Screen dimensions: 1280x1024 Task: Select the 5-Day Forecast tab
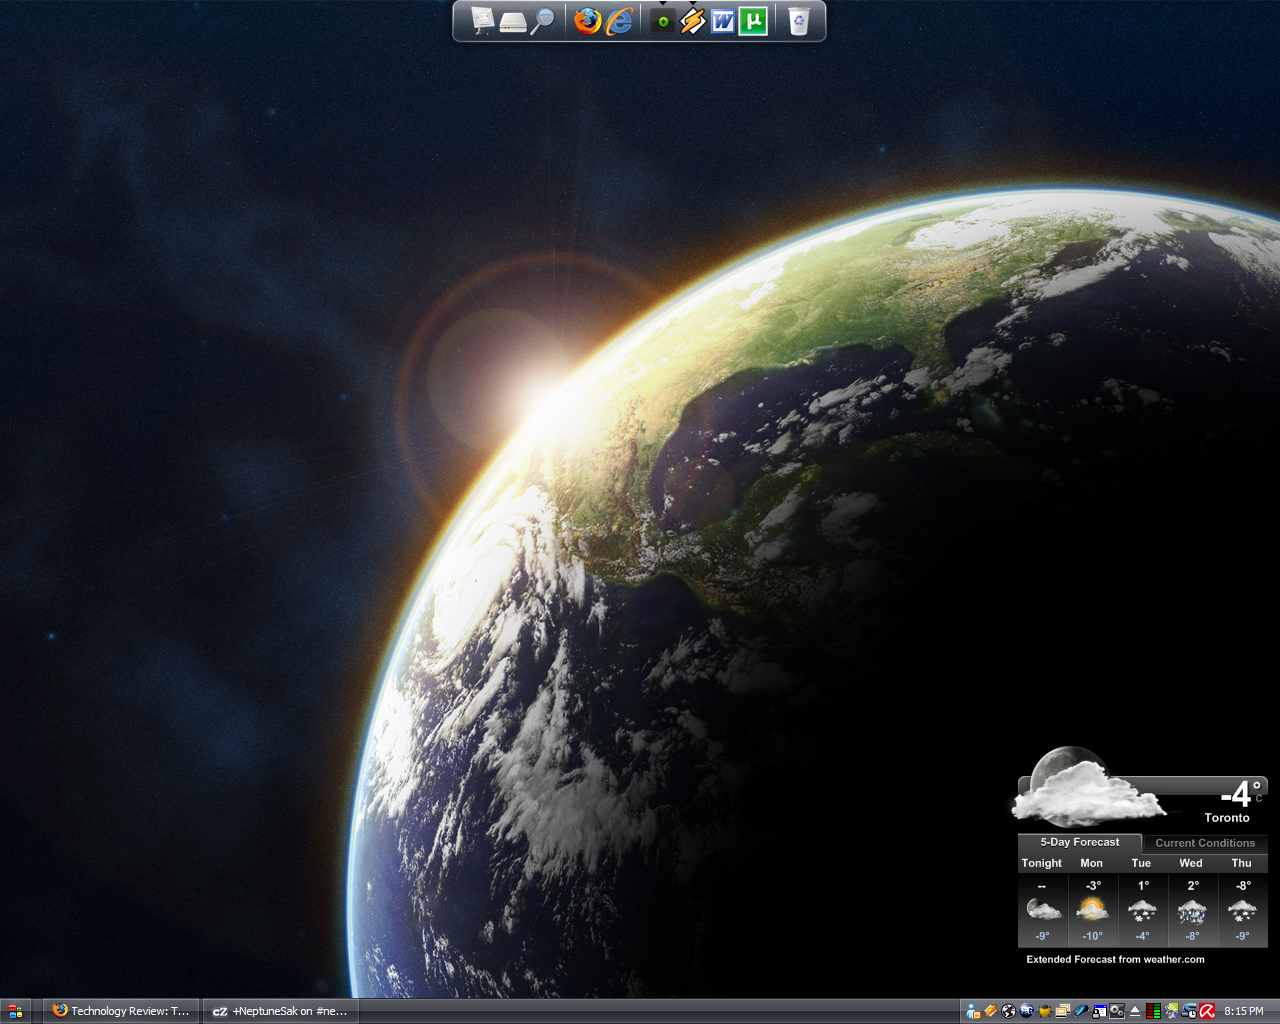coord(1080,843)
